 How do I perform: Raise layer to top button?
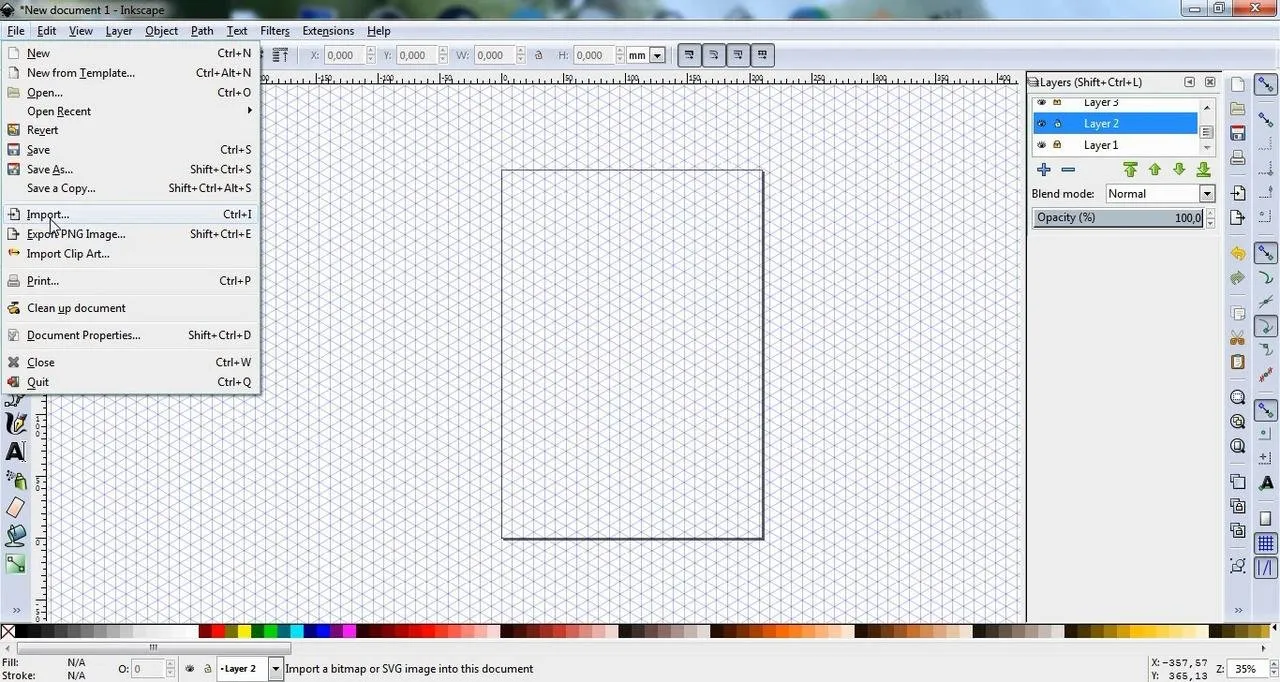point(1130,170)
